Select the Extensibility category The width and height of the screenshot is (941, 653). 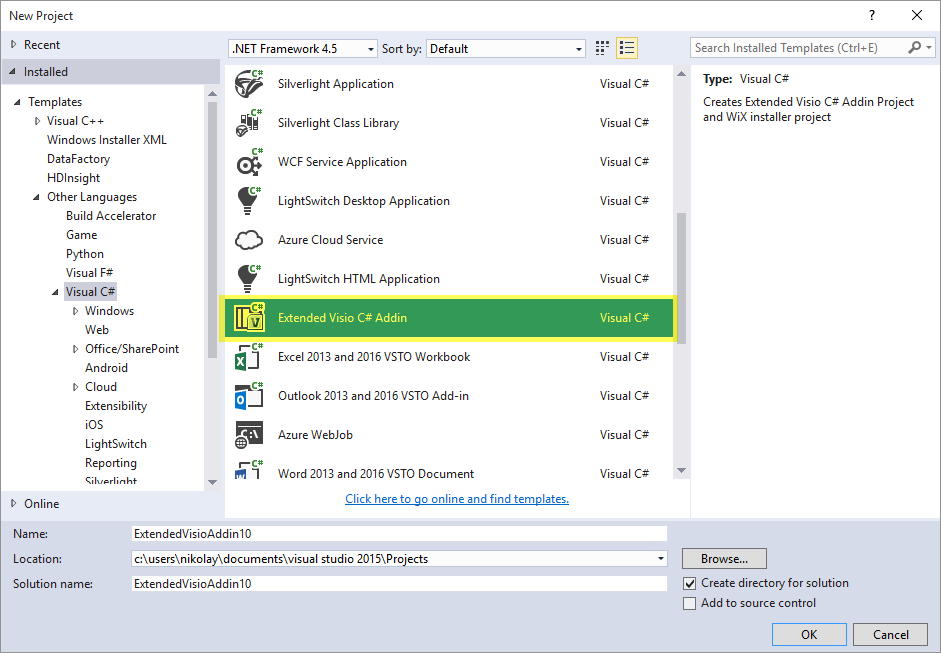tap(116, 406)
